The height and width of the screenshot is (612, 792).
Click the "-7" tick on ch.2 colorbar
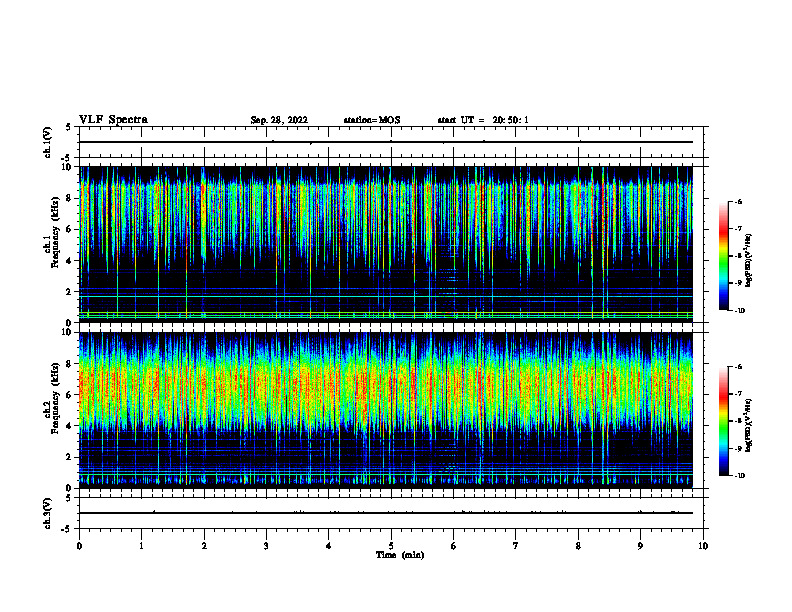tap(738, 394)
